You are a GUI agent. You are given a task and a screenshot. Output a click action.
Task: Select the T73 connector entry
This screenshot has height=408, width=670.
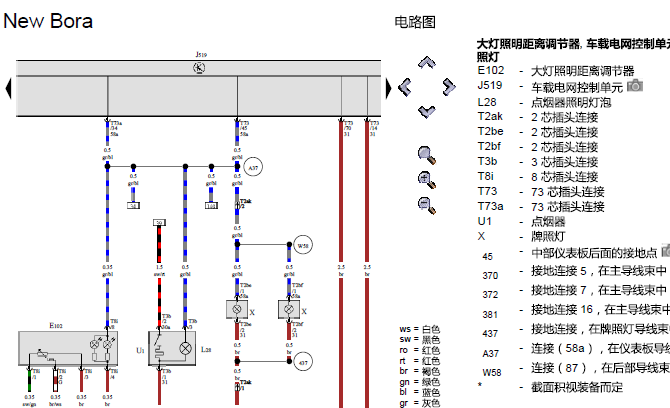[x=541, y=192]
